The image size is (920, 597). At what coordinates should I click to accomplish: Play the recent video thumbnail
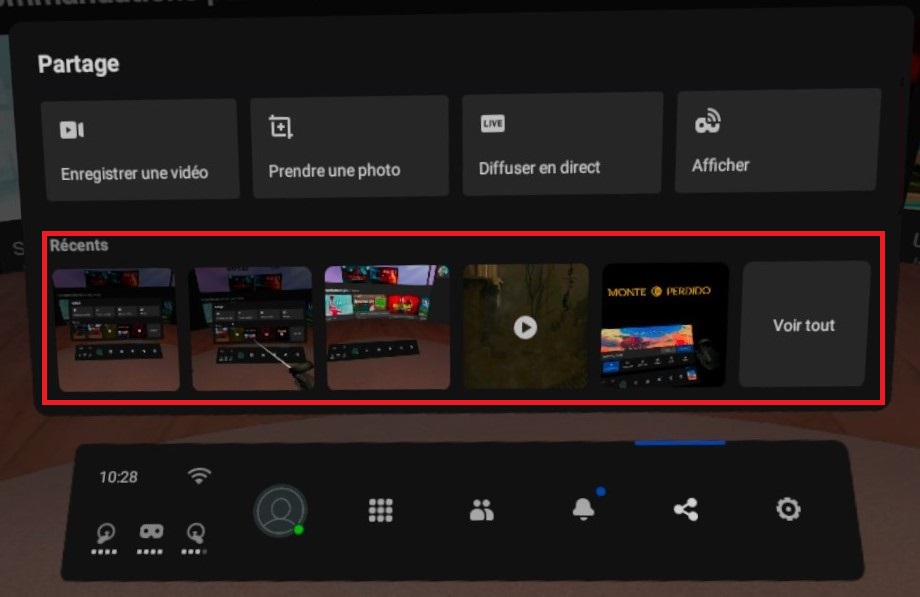525,326
